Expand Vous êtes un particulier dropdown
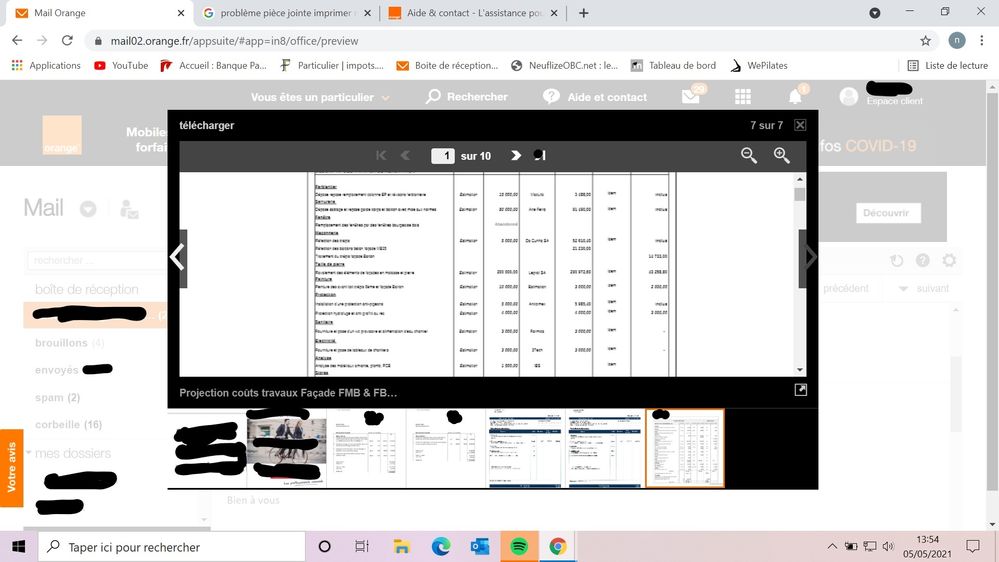This screenshot has height=562, width=999. pyautogui.click(x=320, y=97)
